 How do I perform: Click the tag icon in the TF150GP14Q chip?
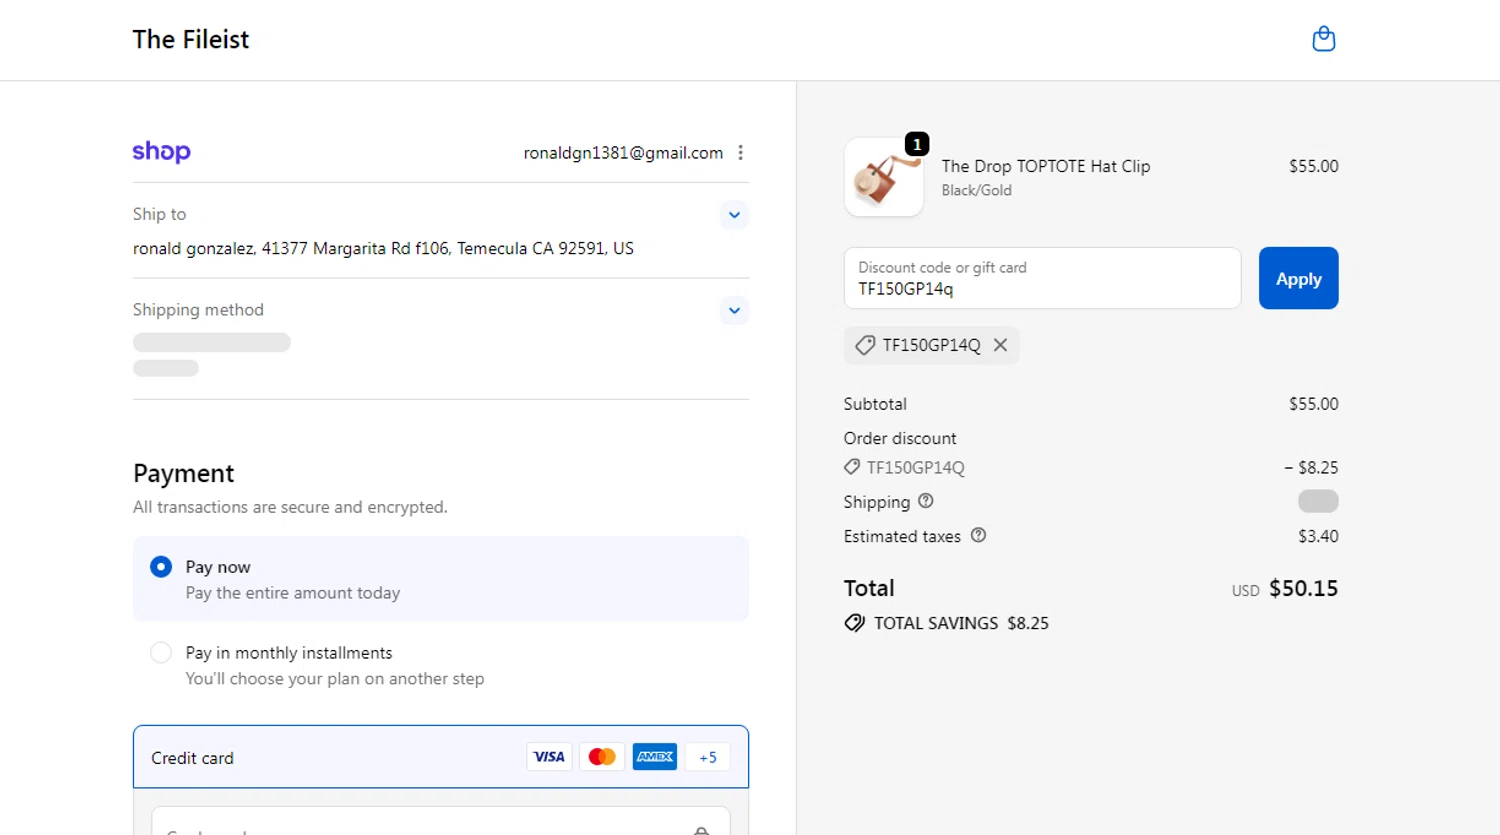pos(865,345)
